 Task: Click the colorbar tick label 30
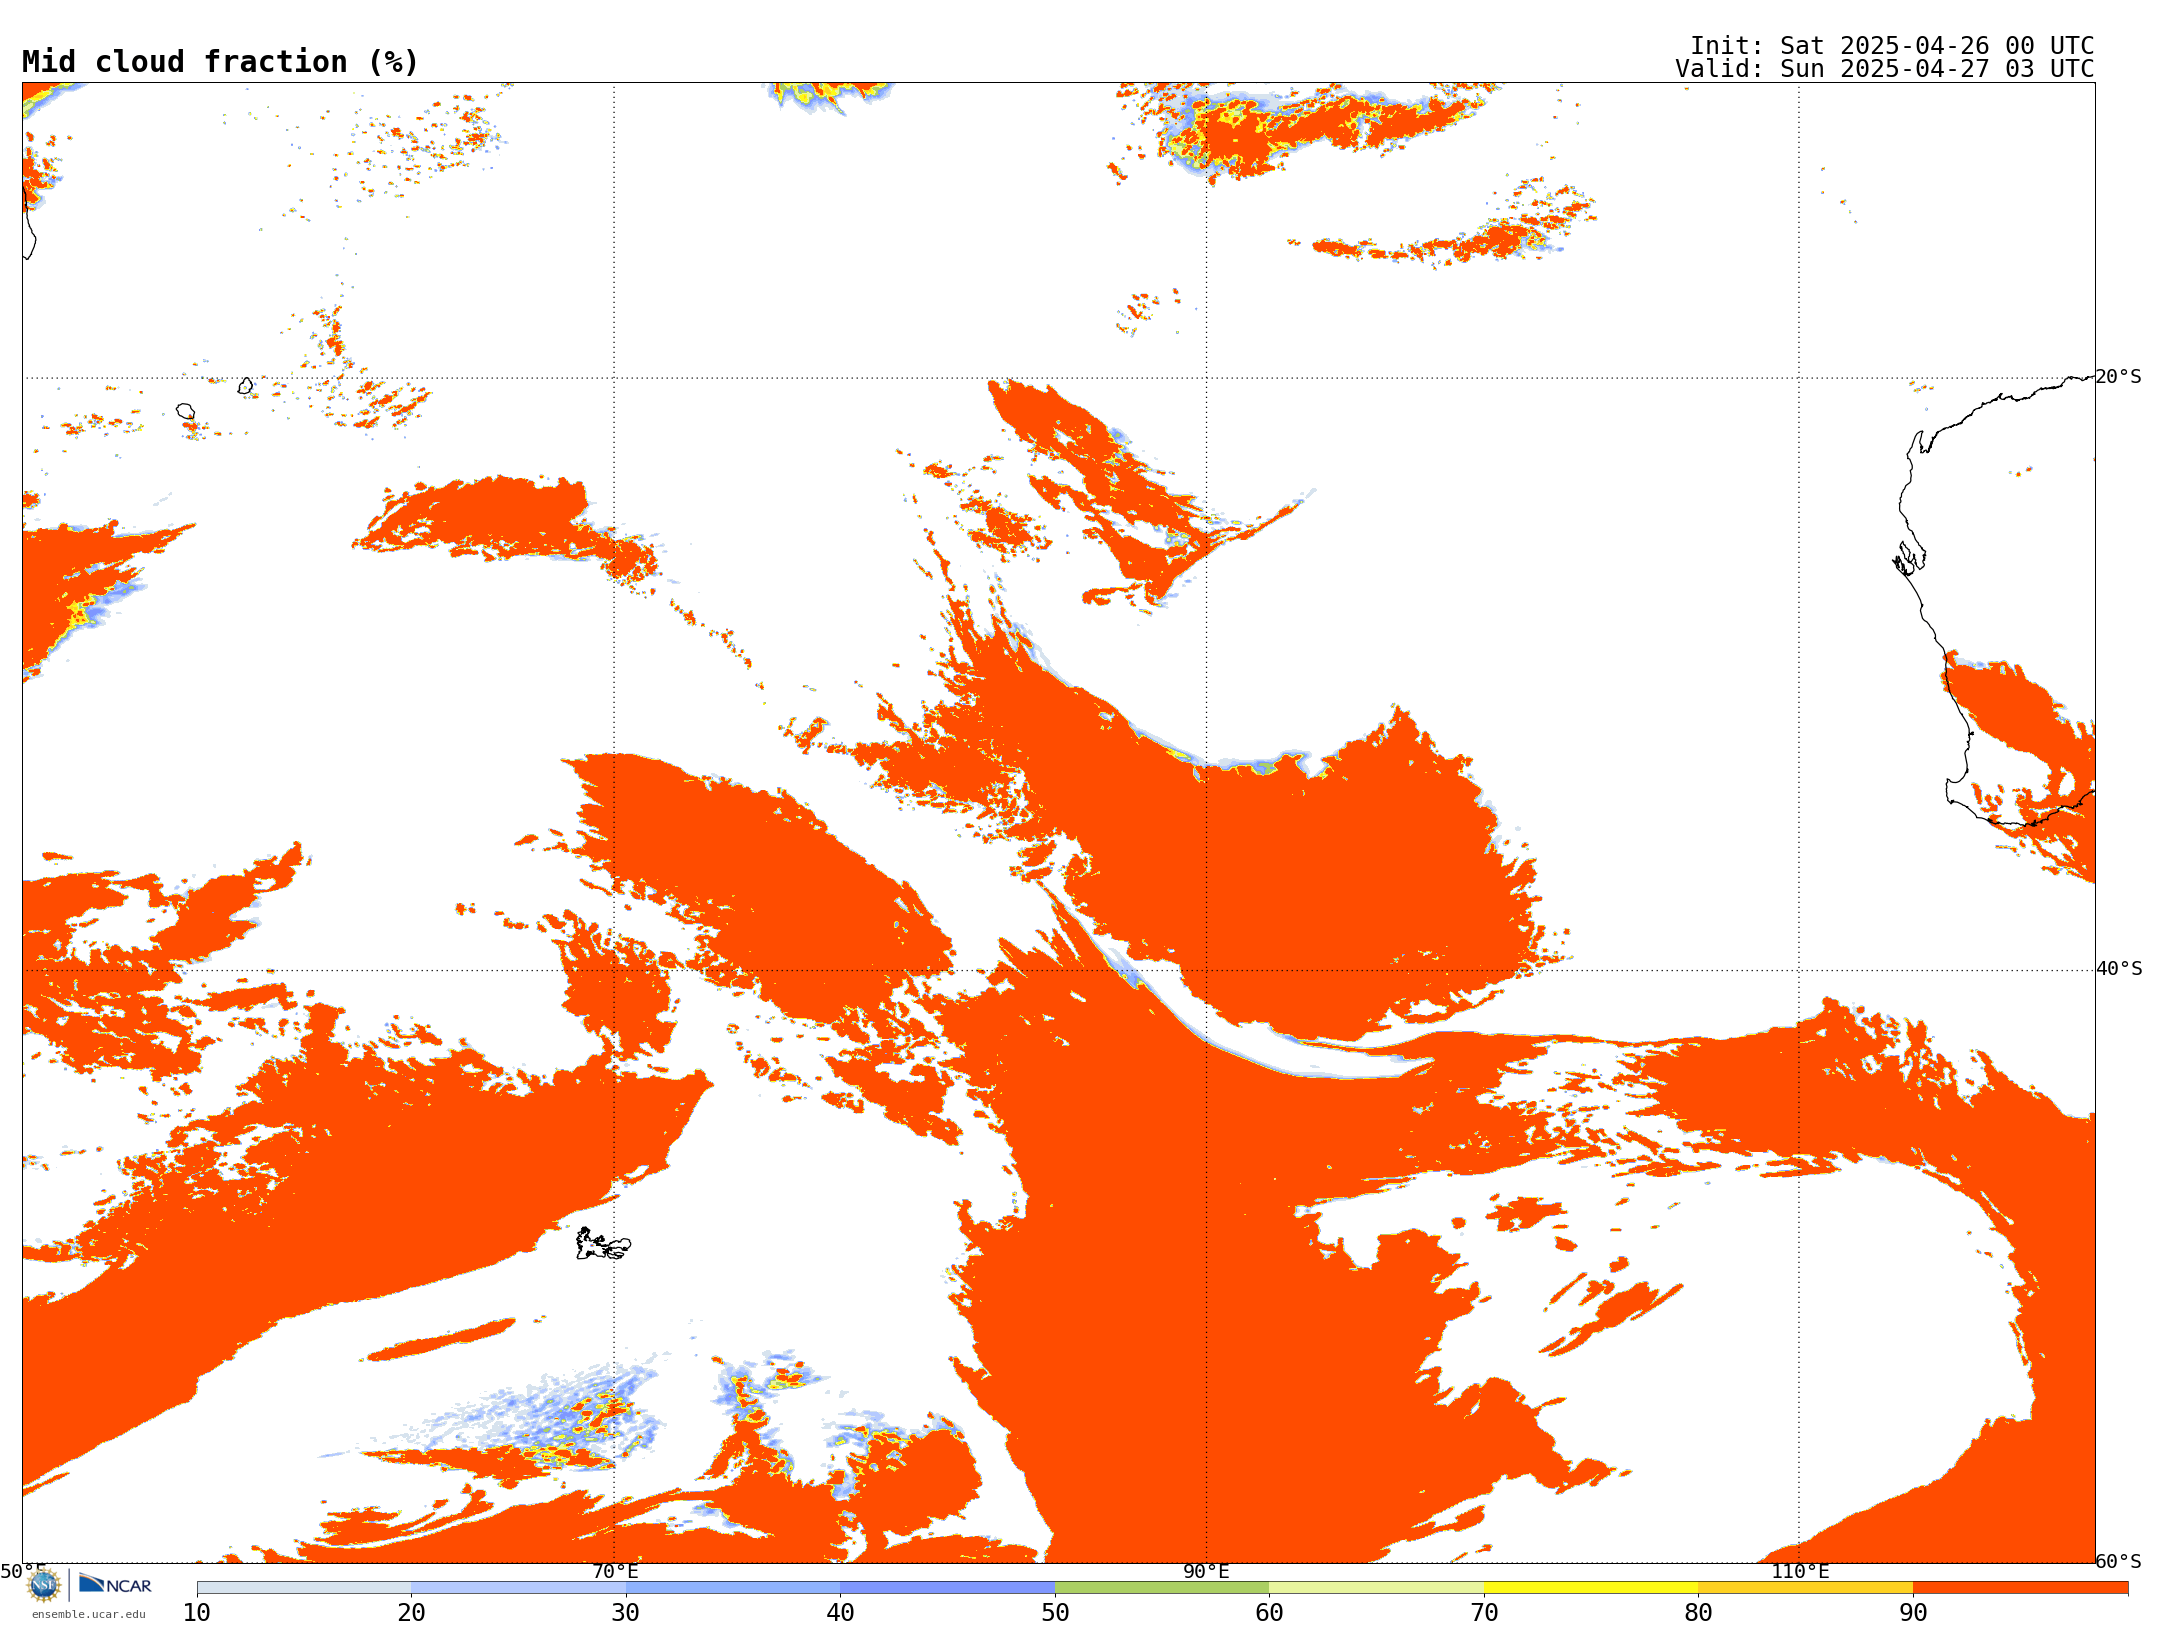coord(626,1612)
